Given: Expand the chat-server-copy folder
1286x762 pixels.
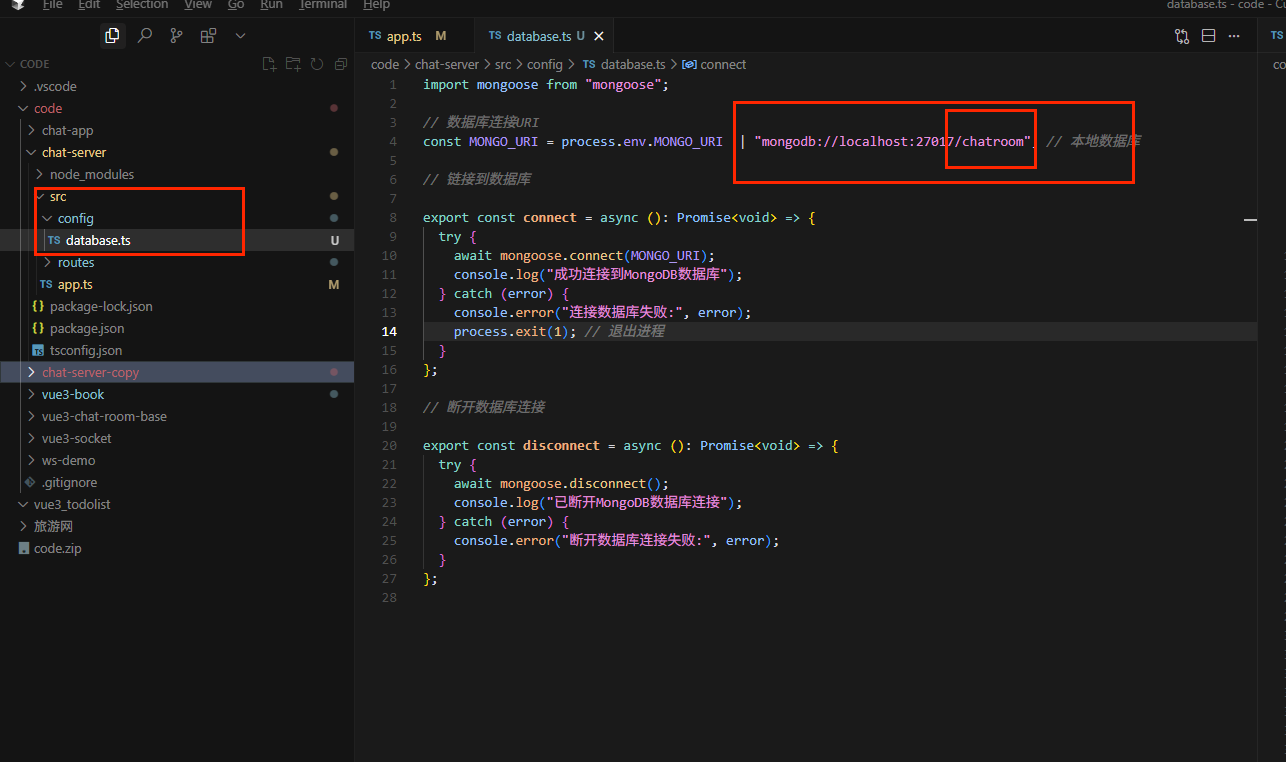Looking at the screenshot, I should (x=90, y=372).
